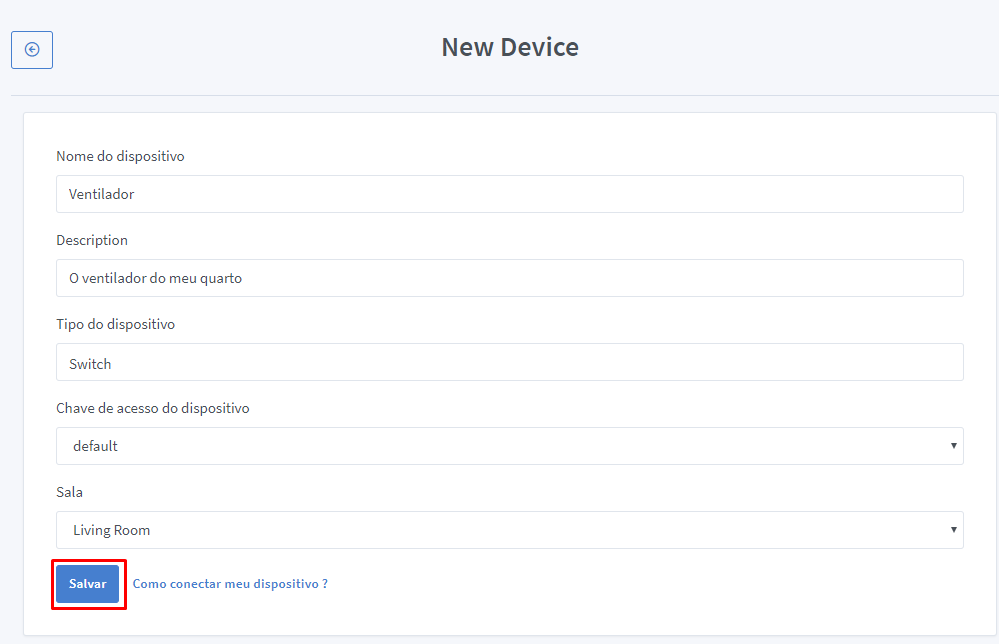Click the "New Device" page heading
Viewport: 999px width, 644px height.
tap(510, 47)
